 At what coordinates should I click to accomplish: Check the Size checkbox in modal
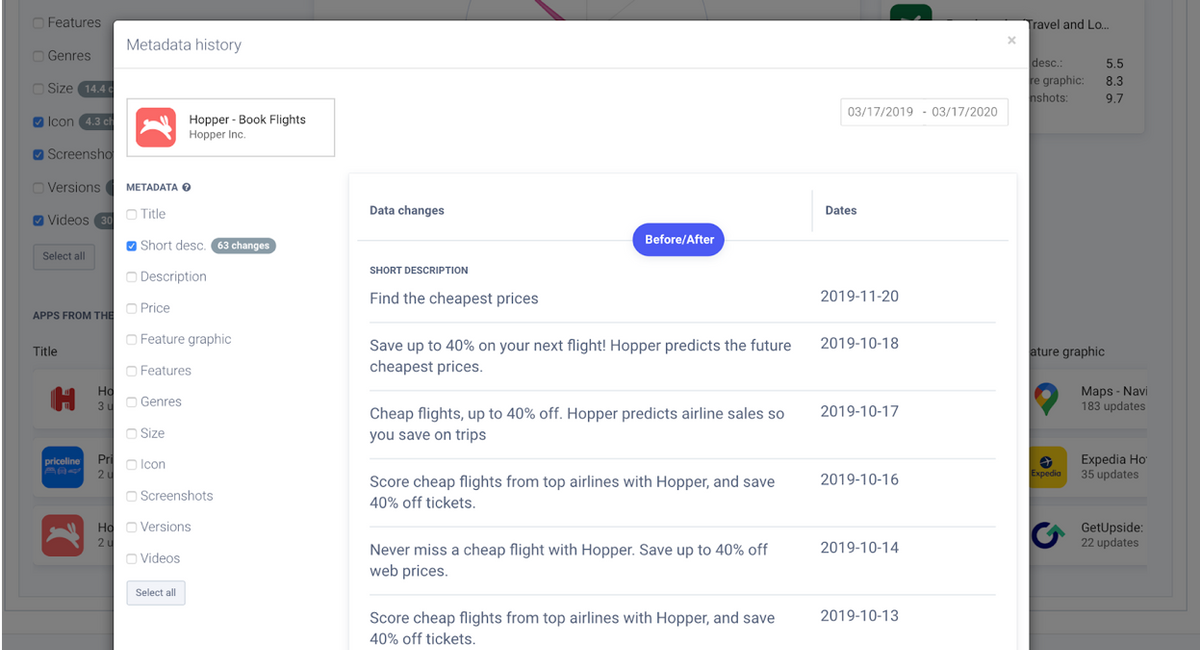point(132,433)
